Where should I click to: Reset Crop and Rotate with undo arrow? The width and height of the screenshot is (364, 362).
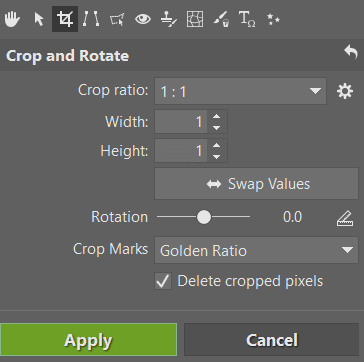[351, 53]
